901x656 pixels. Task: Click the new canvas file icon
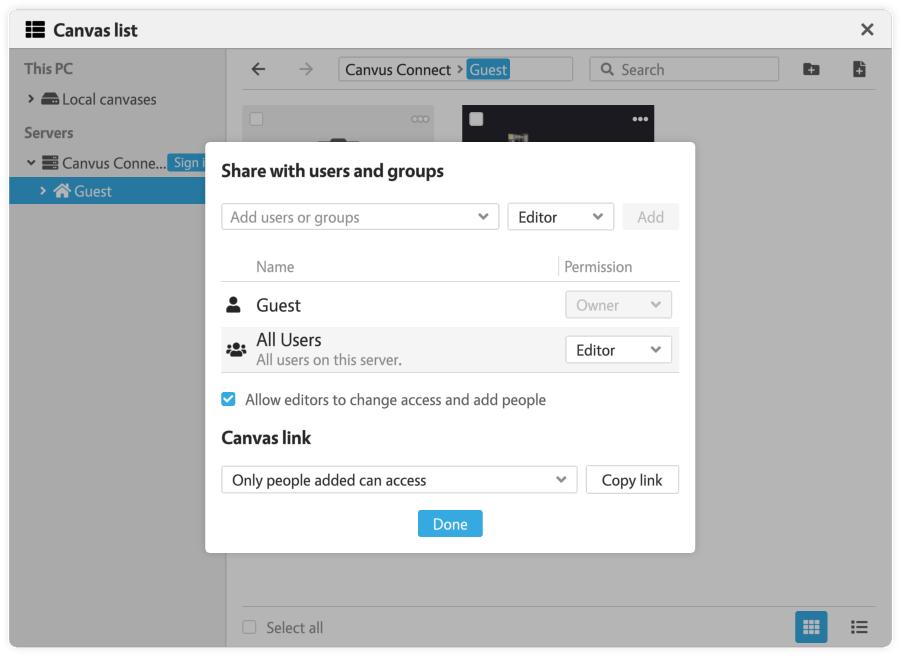click(x=858, y=69)
